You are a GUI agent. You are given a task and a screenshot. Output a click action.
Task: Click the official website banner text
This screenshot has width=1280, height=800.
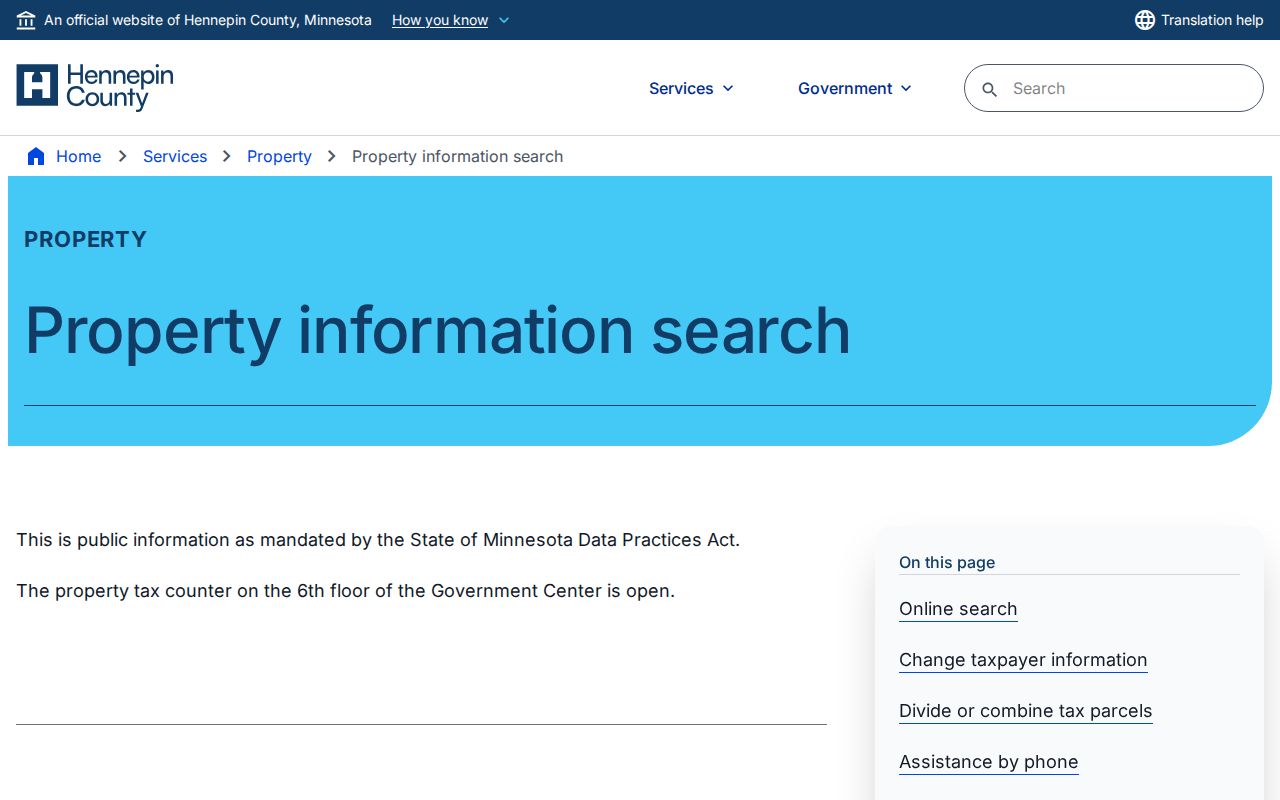[x=208, y=20]
